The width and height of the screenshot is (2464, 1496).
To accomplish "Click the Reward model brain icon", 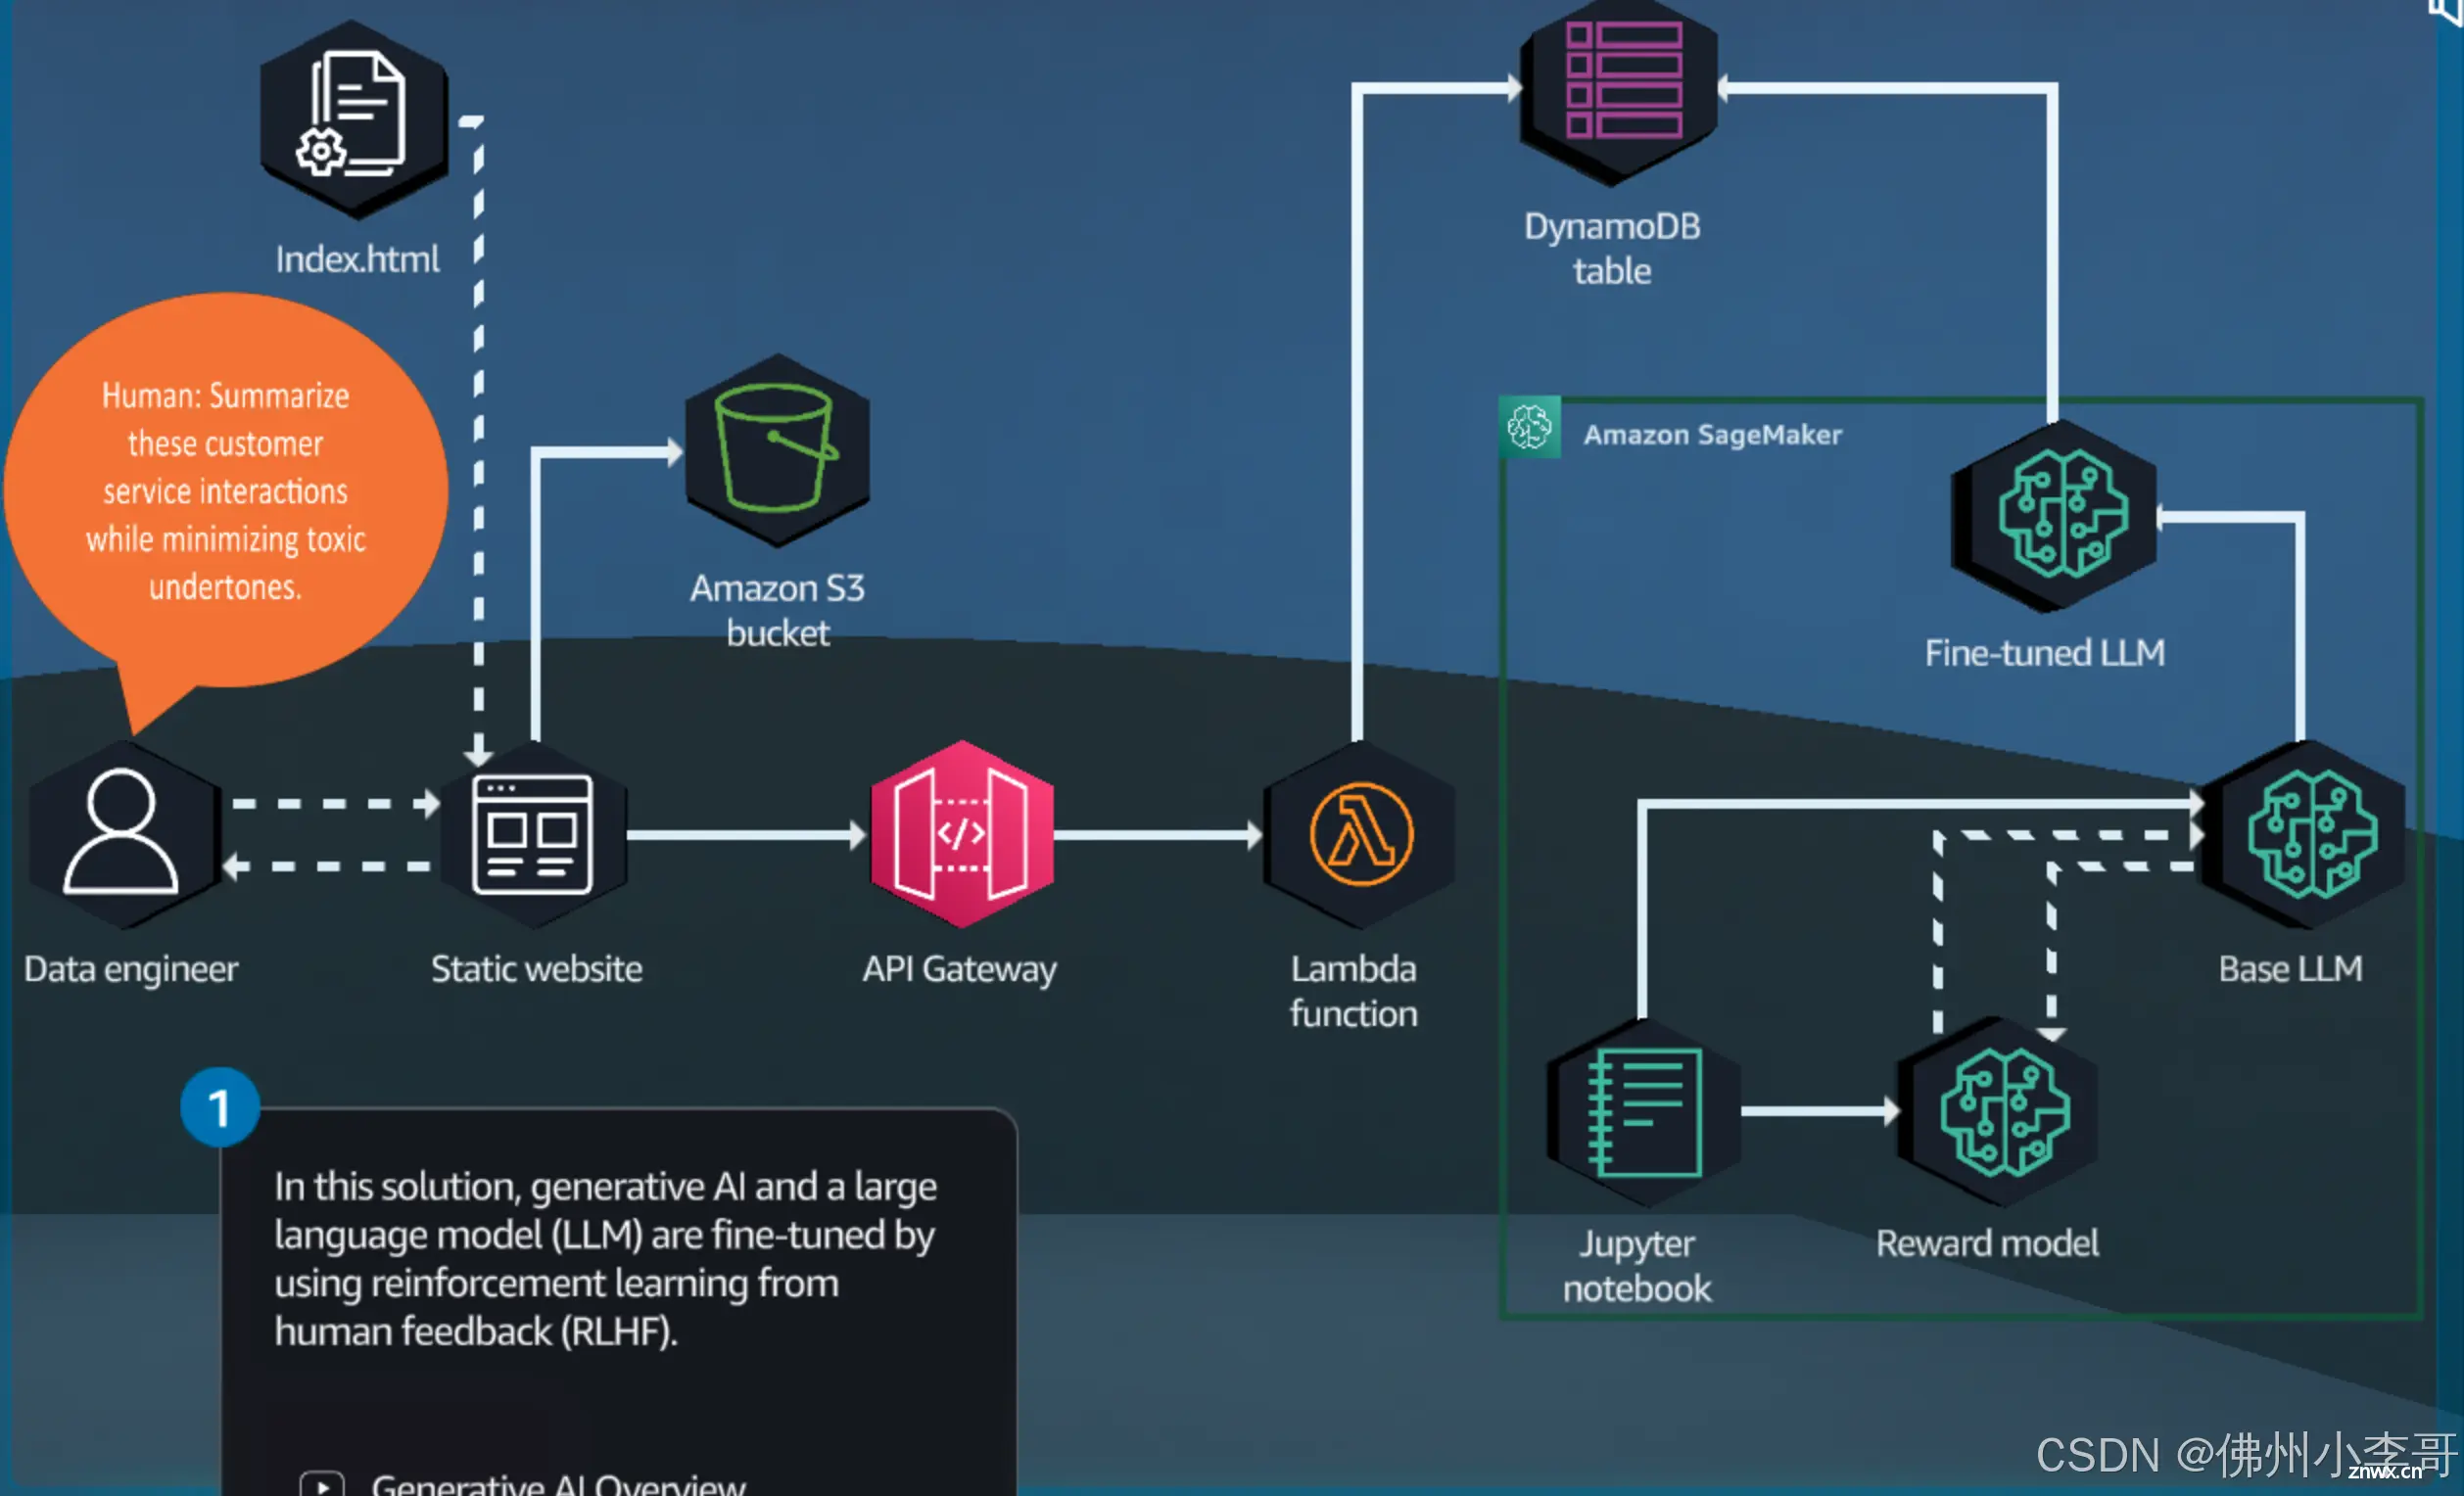I will tap(1998, 1111).
